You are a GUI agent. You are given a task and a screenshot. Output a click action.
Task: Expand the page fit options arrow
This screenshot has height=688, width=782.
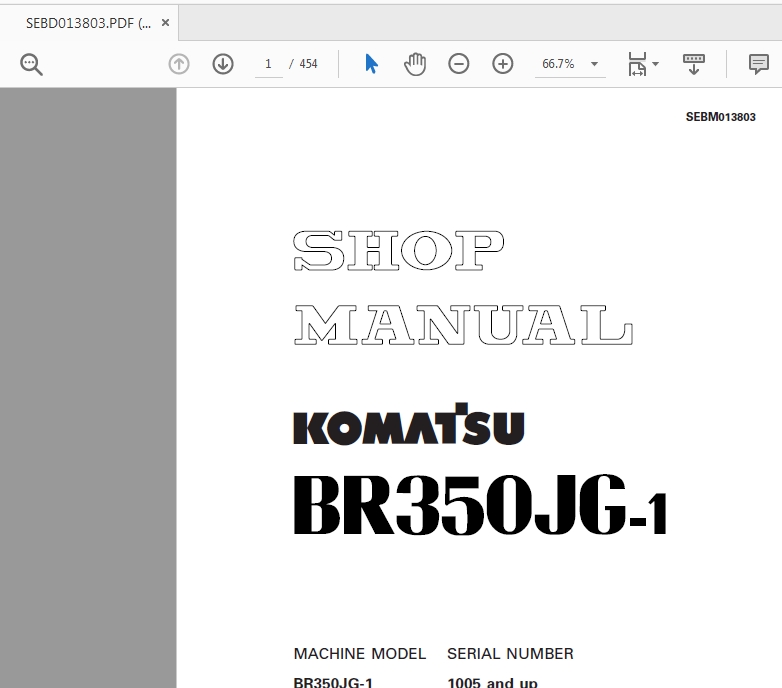pyautogui.click(x=655, y=64)
